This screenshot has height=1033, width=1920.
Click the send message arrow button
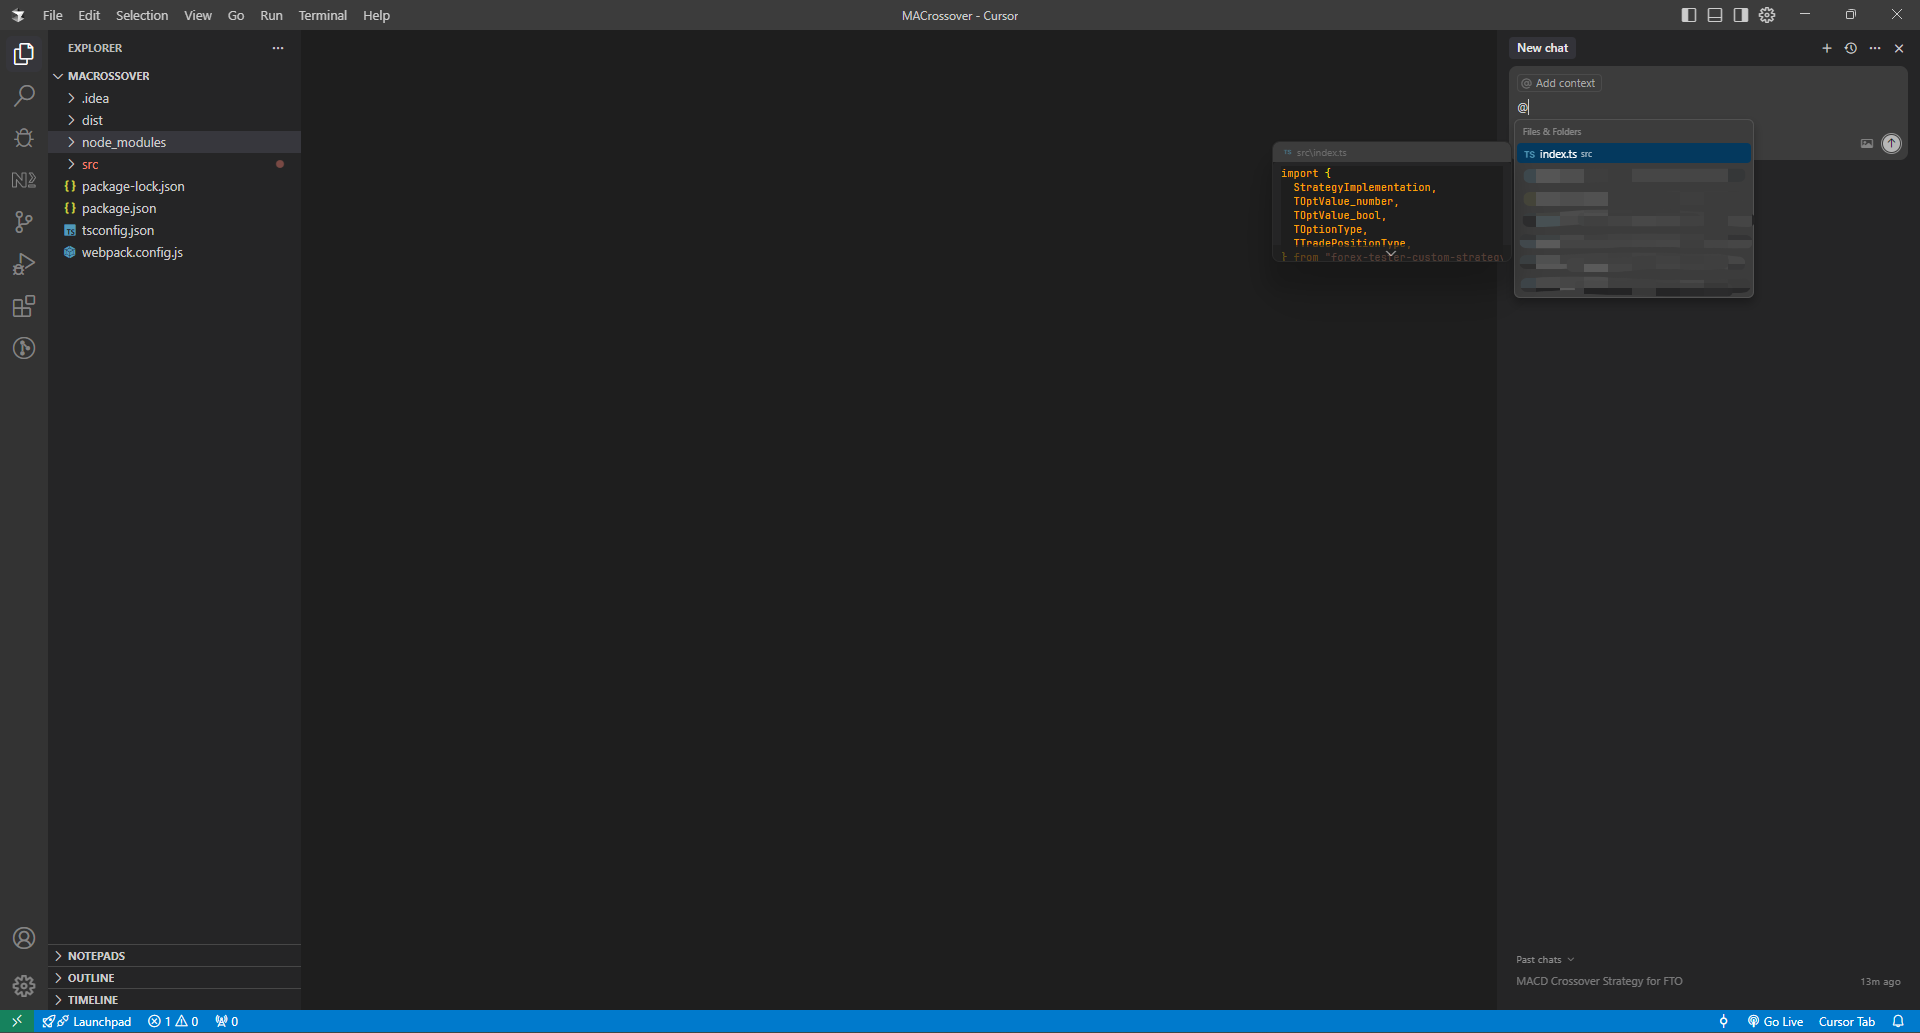1891,143
